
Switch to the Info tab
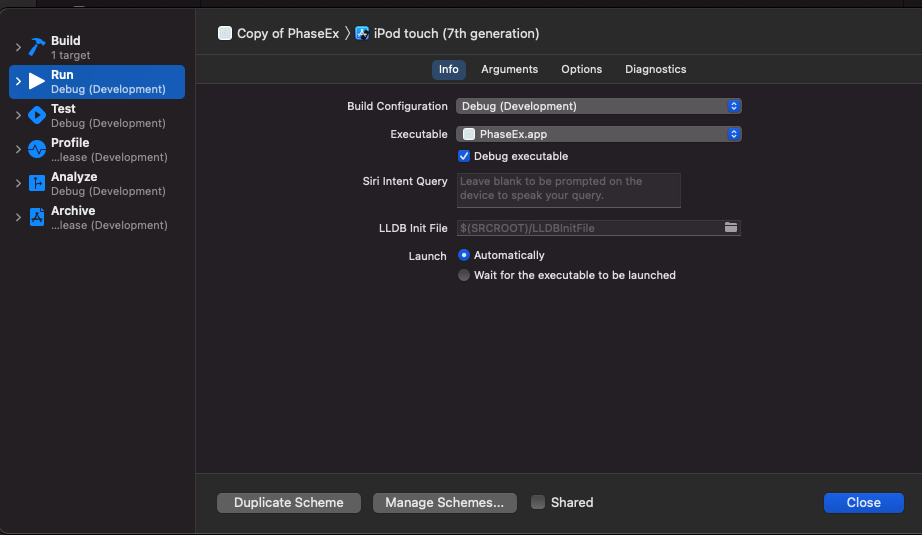click(x=449, y=69)
